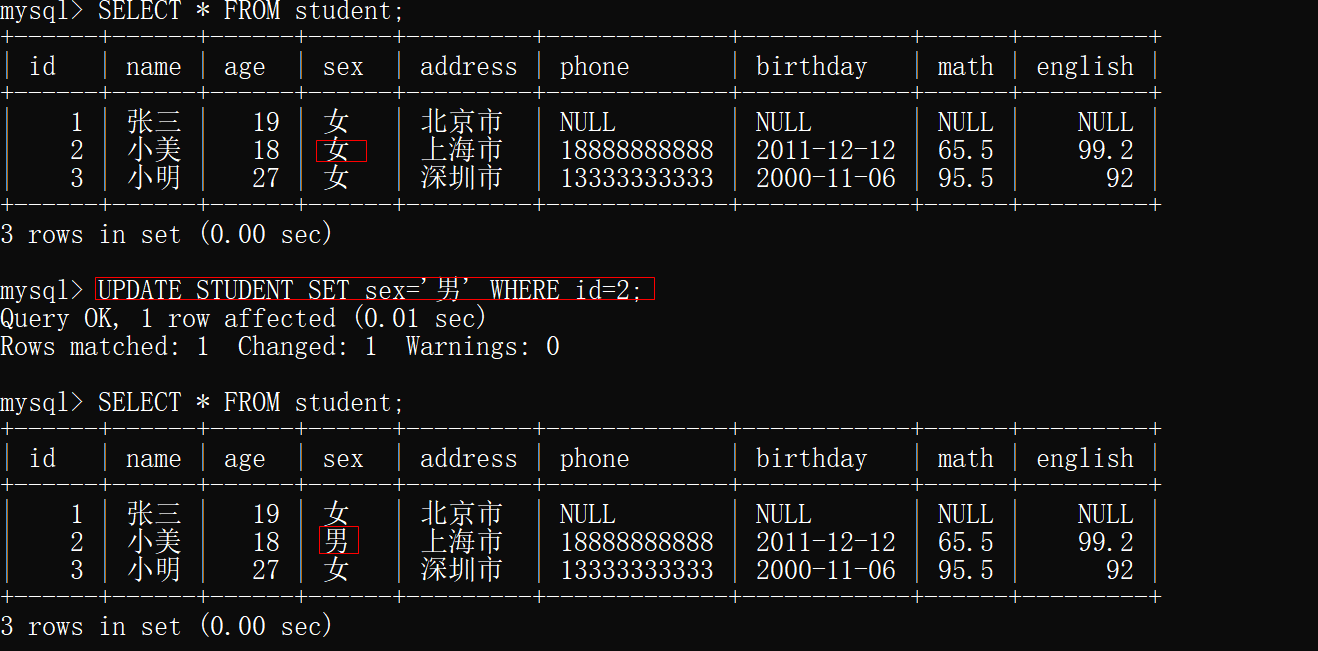This screenshot has width=1318, height=651.
Task: Click phone number 13333333333 in the bottom table
Action: (x=636, y=569)
